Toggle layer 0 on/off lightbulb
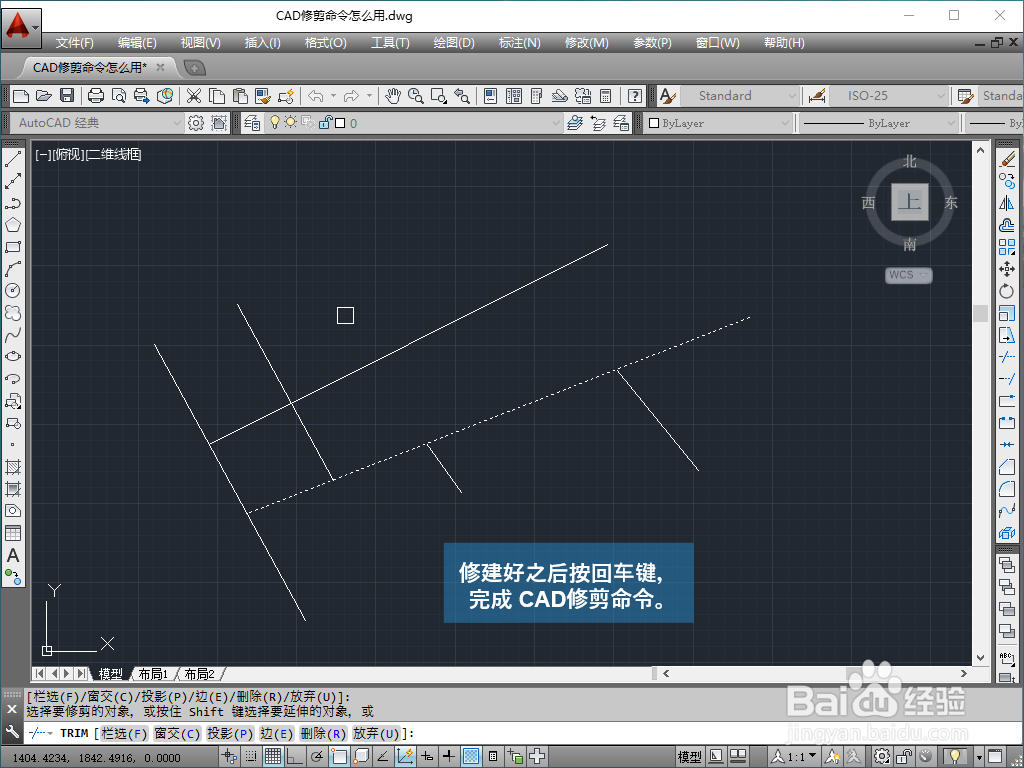 (x=275, y=122)
